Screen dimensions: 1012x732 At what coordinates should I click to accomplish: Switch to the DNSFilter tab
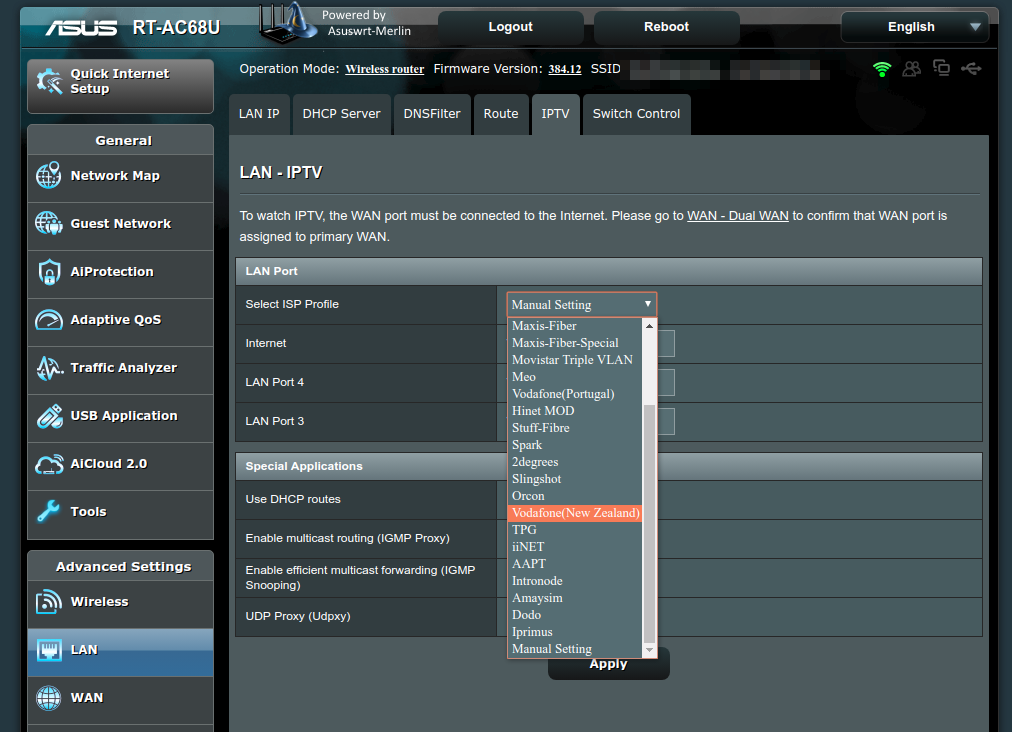point(432,114)
